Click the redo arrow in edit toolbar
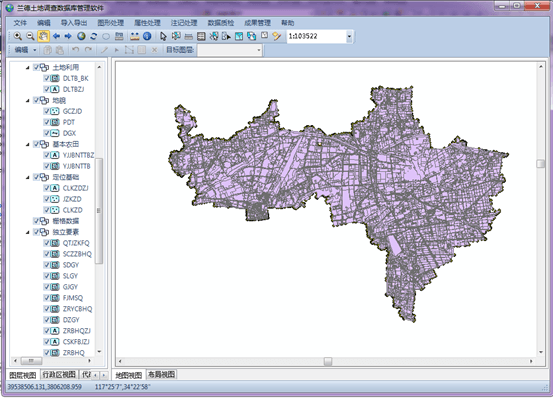The image size is (553, 398). click(x=88, y=50)
